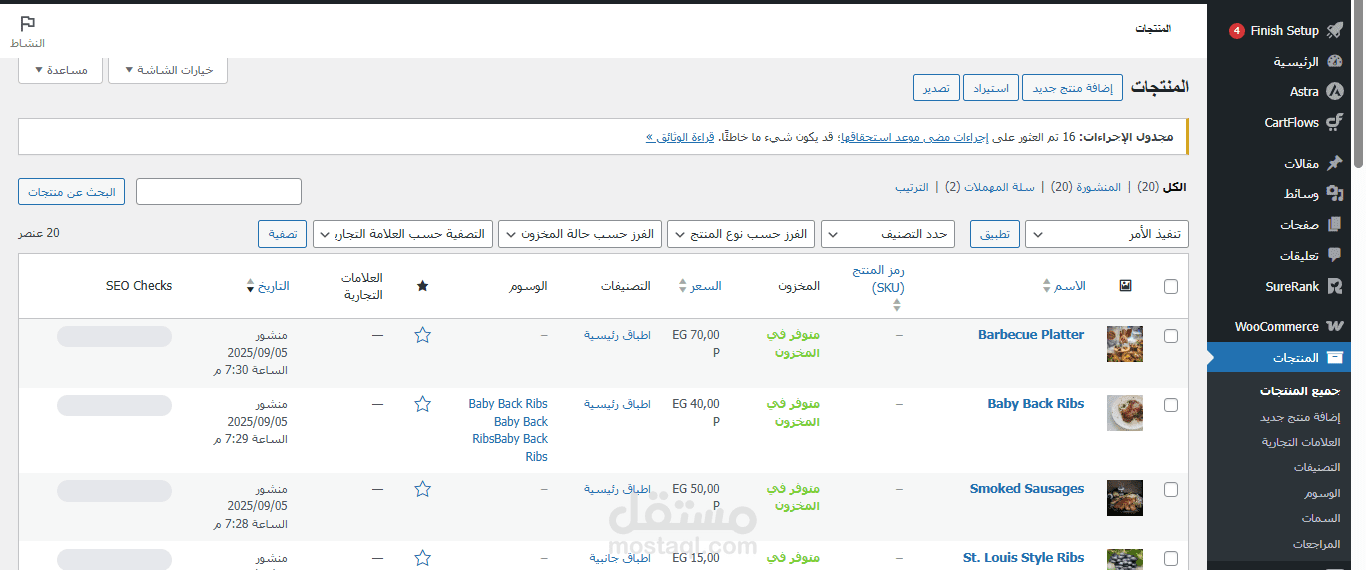Select the Baby Back Ribs checkbox
This screenshot has height=570, width=1366.
click(1171, 405)
